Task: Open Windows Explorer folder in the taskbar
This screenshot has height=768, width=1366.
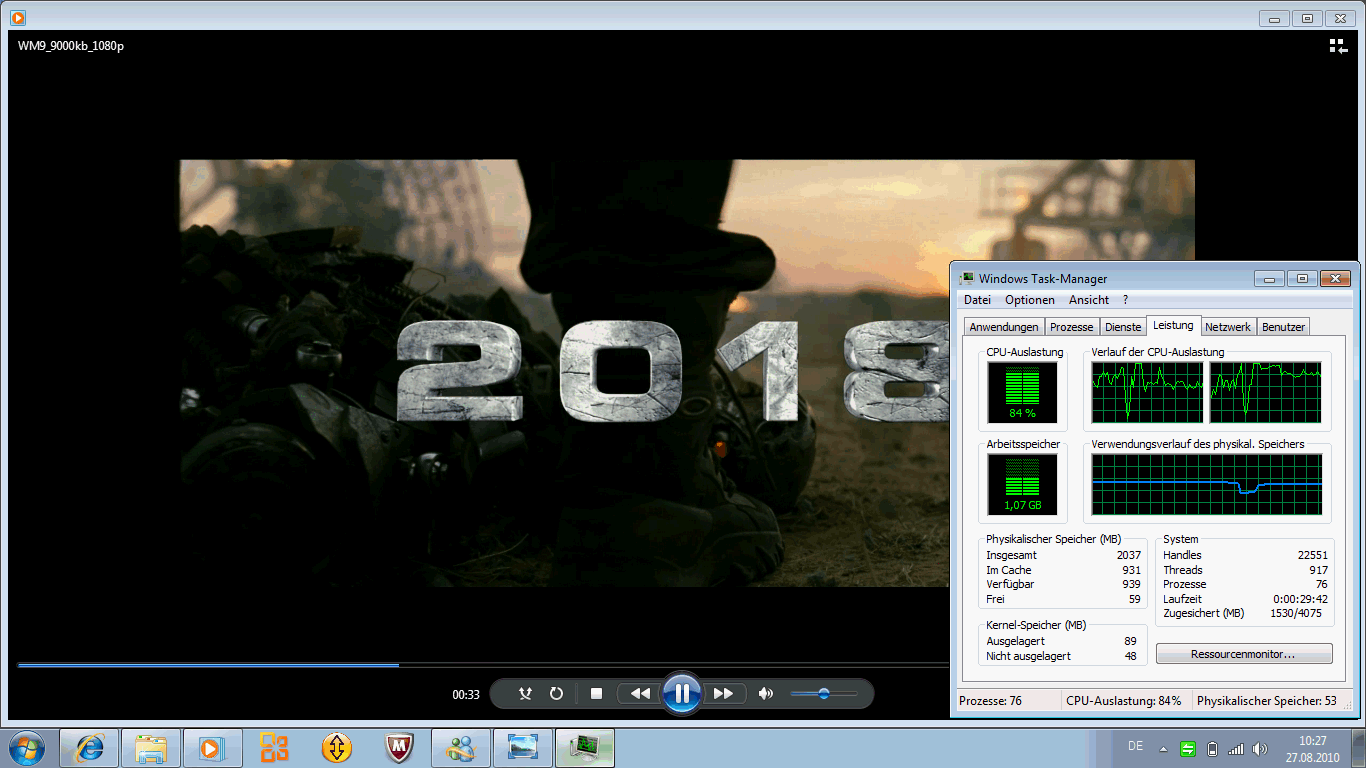Action: point(151,747)
